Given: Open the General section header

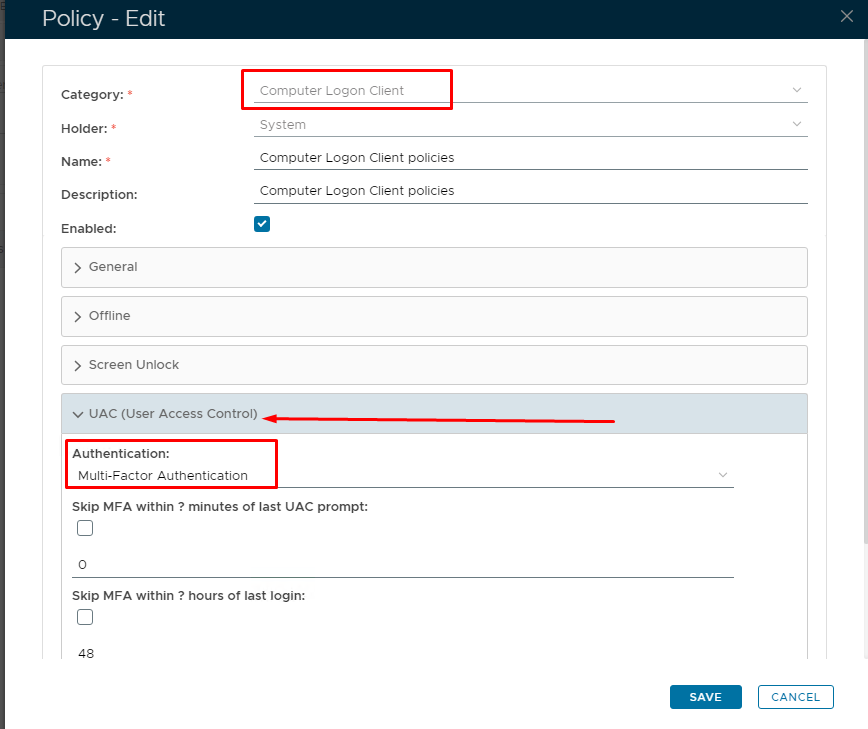Looking at the screenshot, I should (113, 267).
